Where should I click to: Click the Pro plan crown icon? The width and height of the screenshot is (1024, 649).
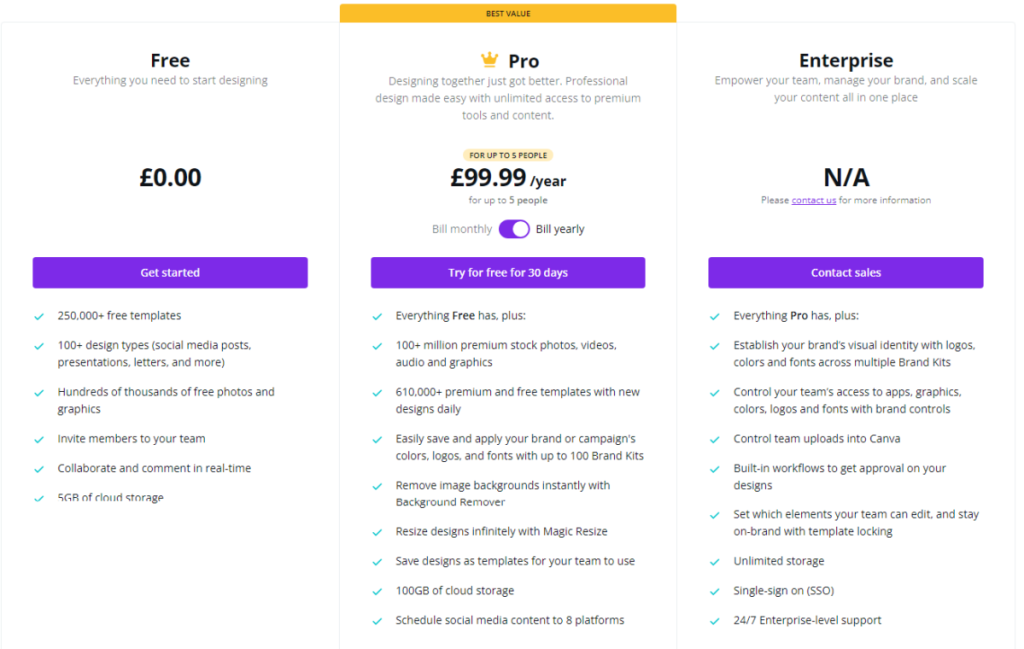(489, 60)
